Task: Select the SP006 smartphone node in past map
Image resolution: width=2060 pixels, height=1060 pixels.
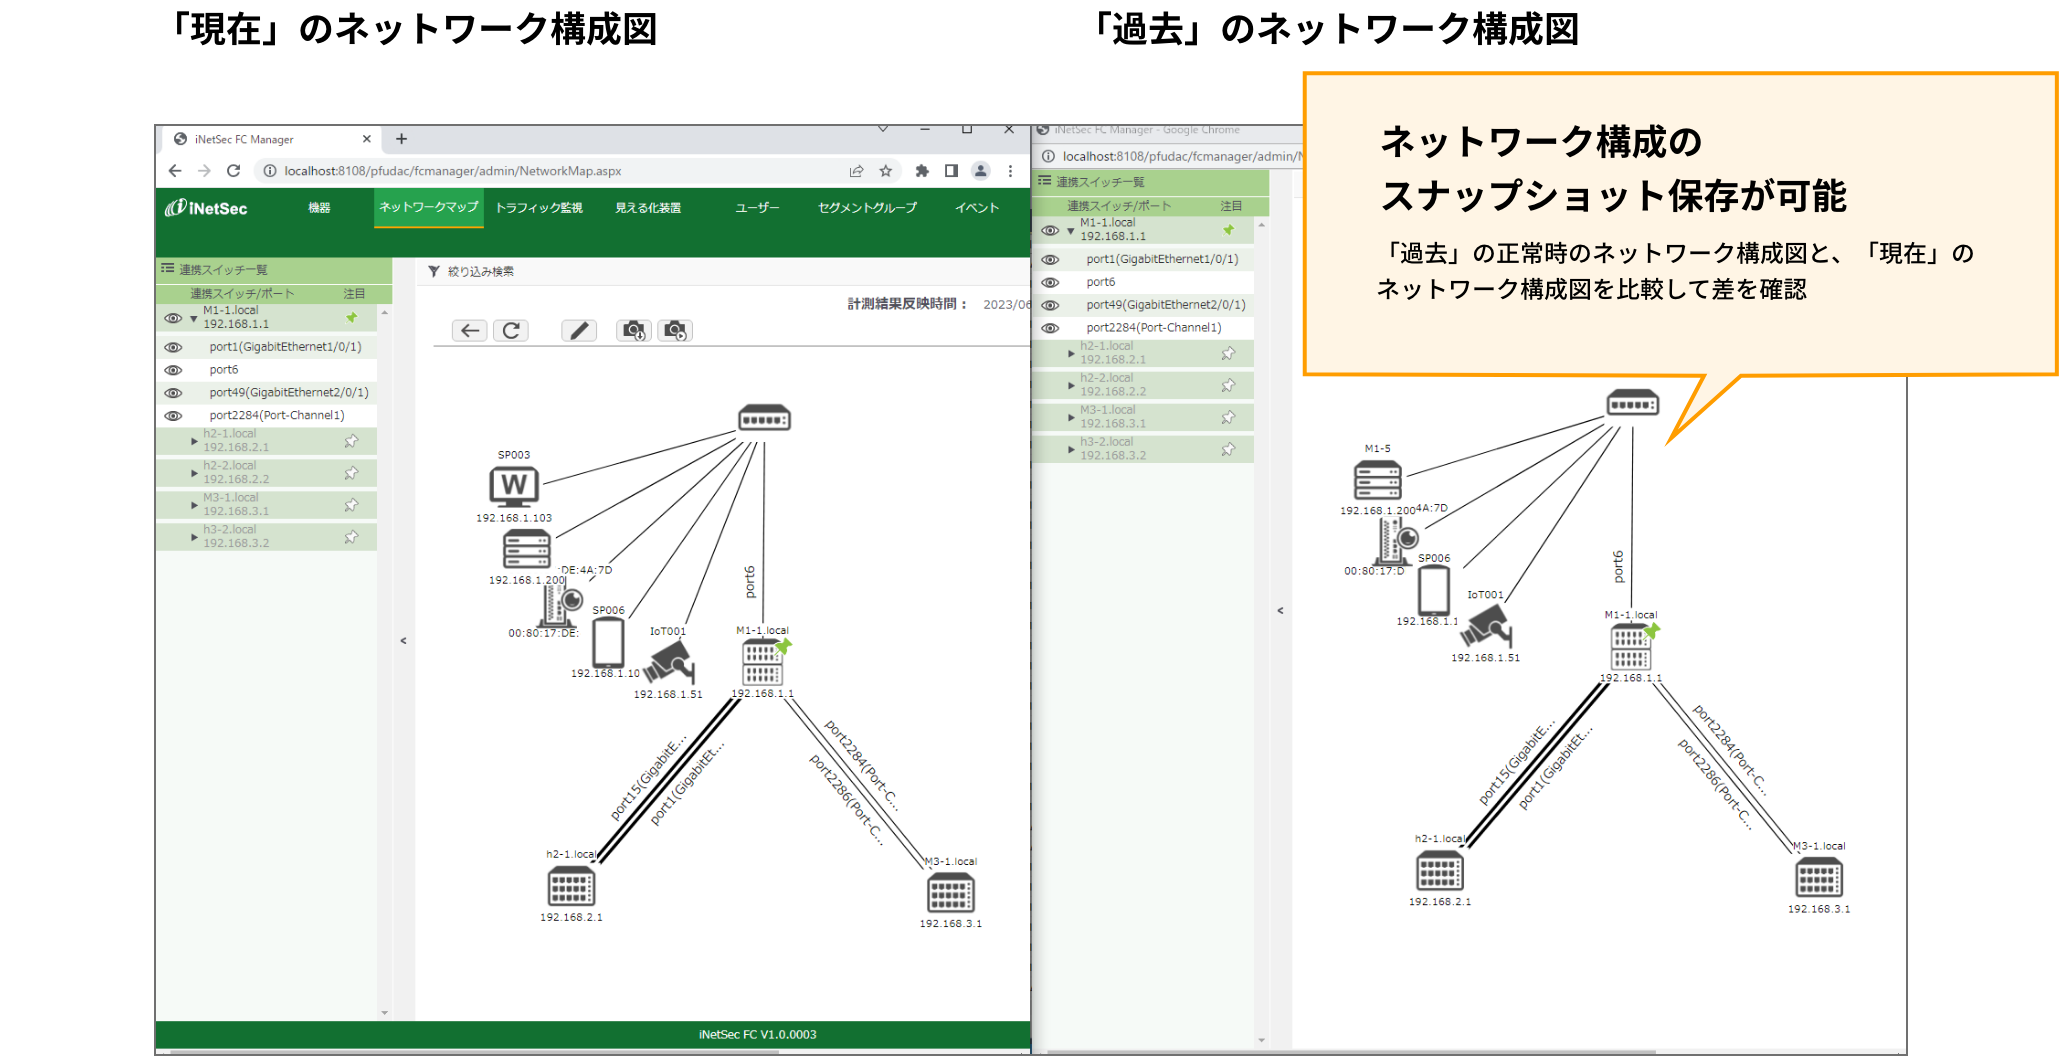Action: [x=1434, y=590]
